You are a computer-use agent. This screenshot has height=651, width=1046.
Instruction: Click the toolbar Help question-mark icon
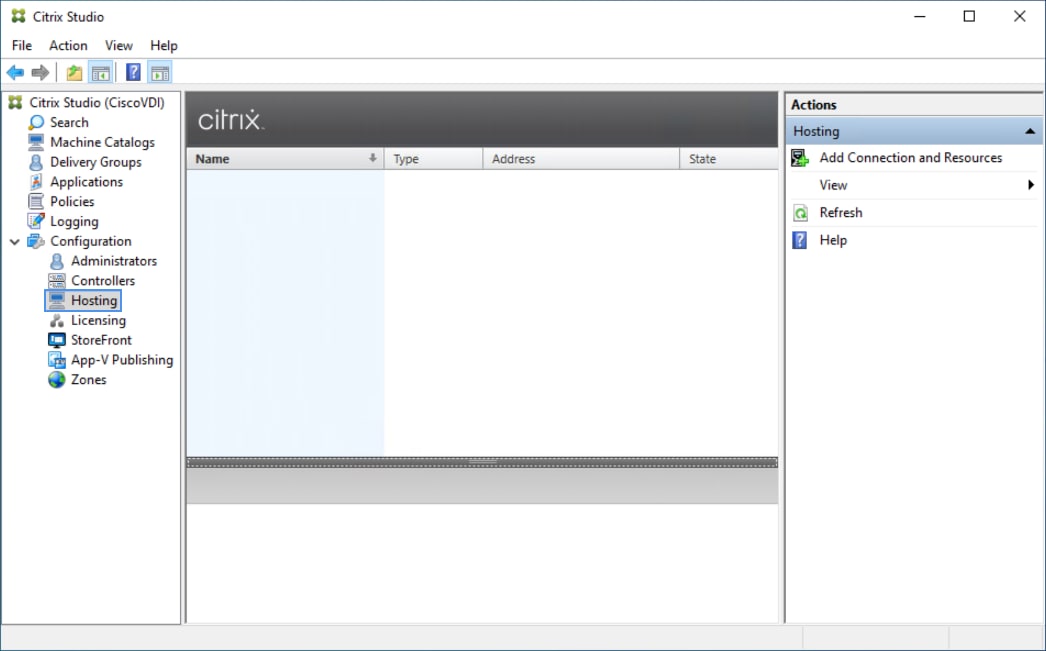click(x=133, y=72)
